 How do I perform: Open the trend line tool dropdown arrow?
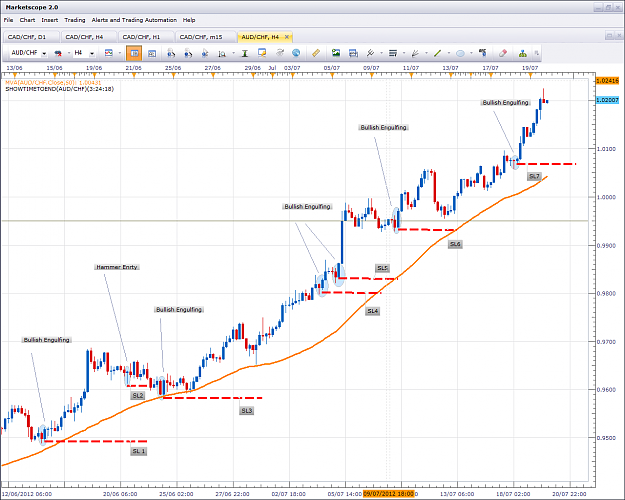click(449, 53)
